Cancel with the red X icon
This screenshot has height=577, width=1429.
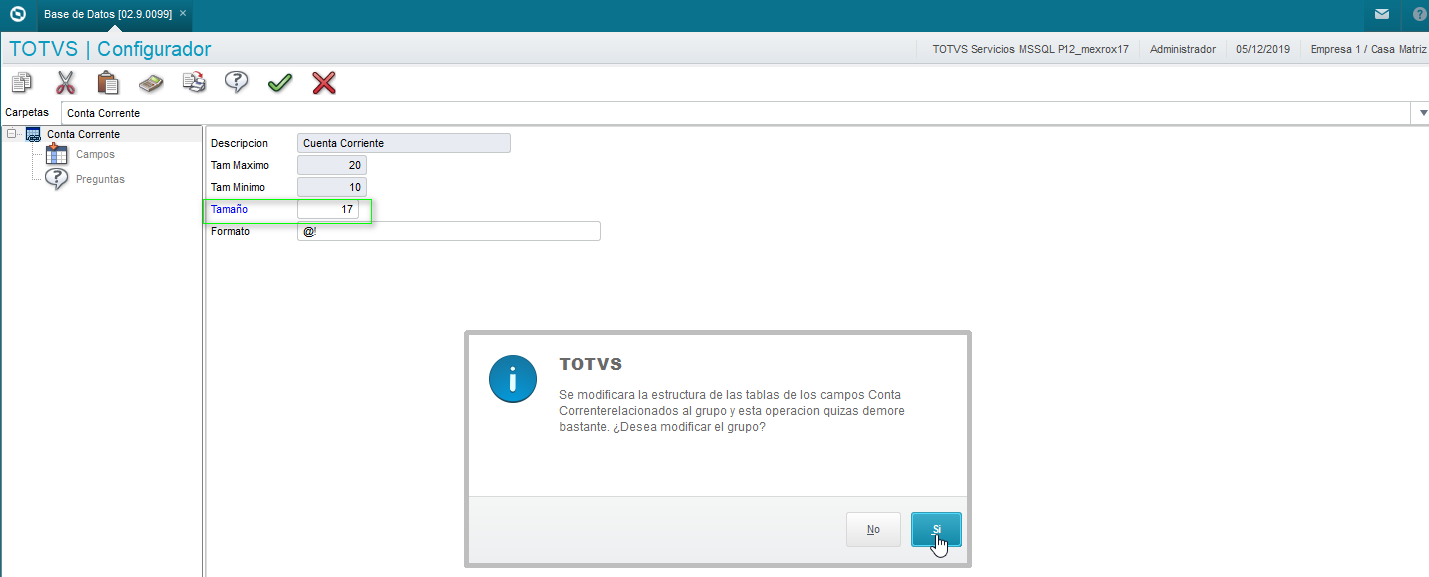pyautogui.click(x=323, y=82)
